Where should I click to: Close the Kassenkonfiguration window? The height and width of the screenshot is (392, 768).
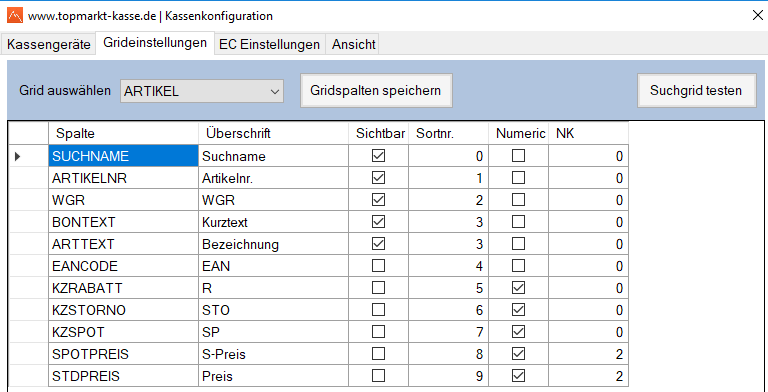[757, 16]
